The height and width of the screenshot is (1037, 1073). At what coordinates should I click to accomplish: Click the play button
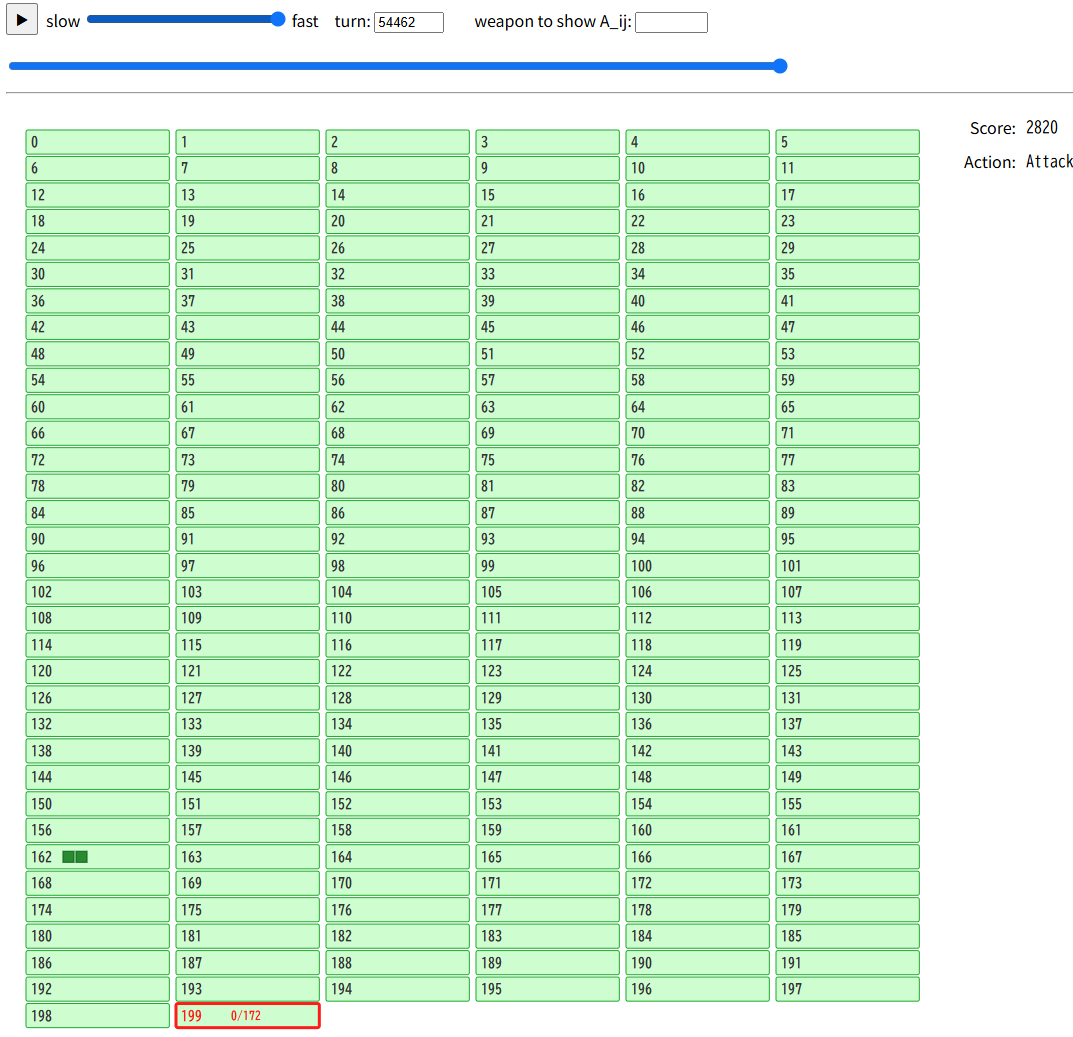point(22,20)
